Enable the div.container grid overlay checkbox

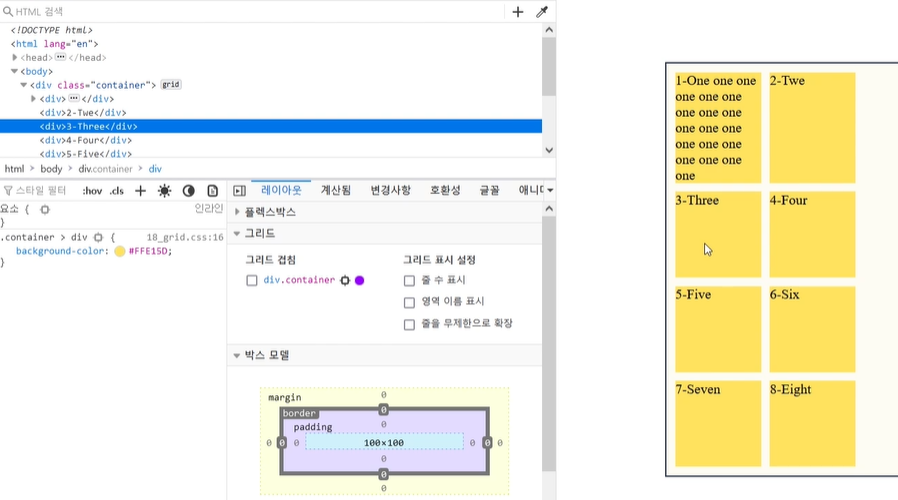pyautogui.click(x=251, y=281)
